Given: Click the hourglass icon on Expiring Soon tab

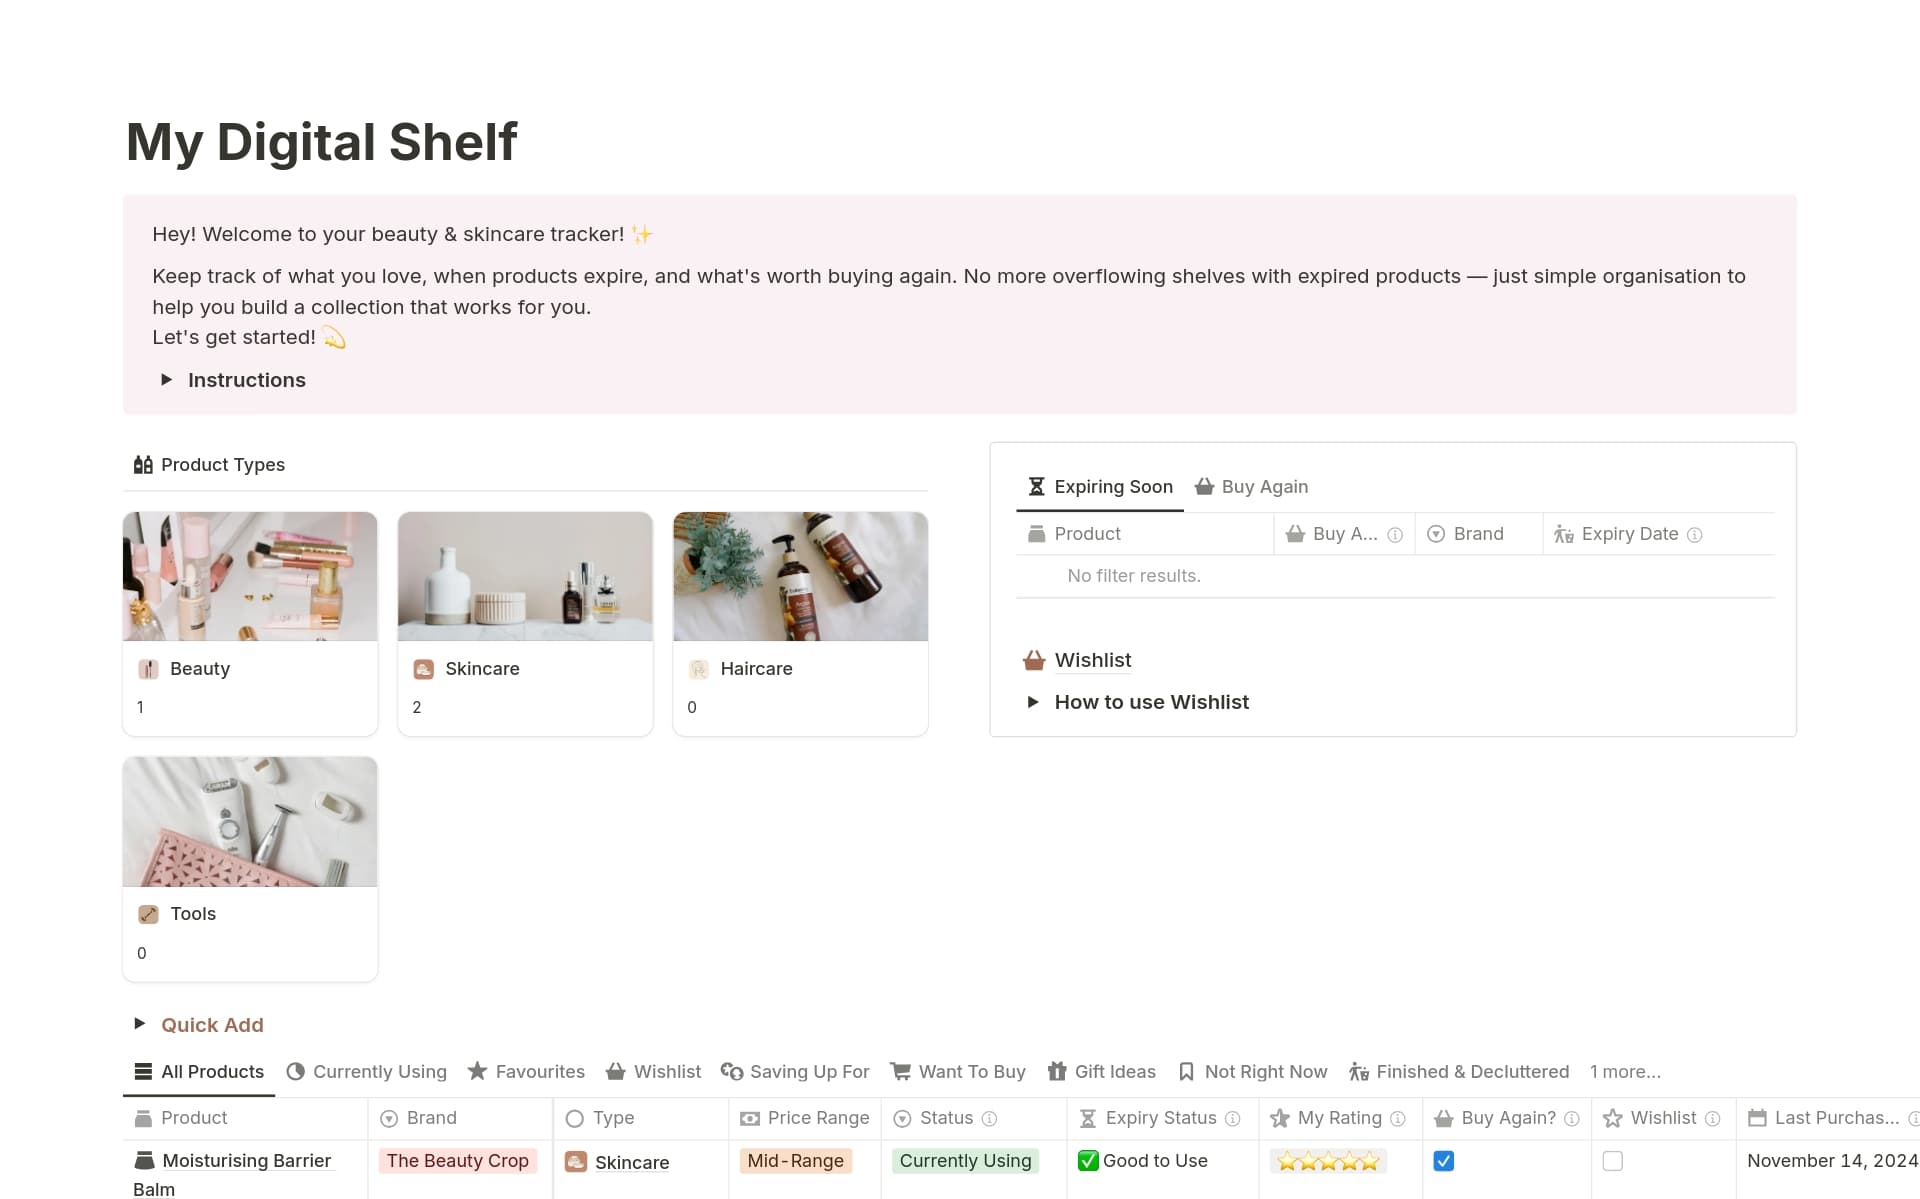Looking at the screenshot, I should pos(1036,486).
